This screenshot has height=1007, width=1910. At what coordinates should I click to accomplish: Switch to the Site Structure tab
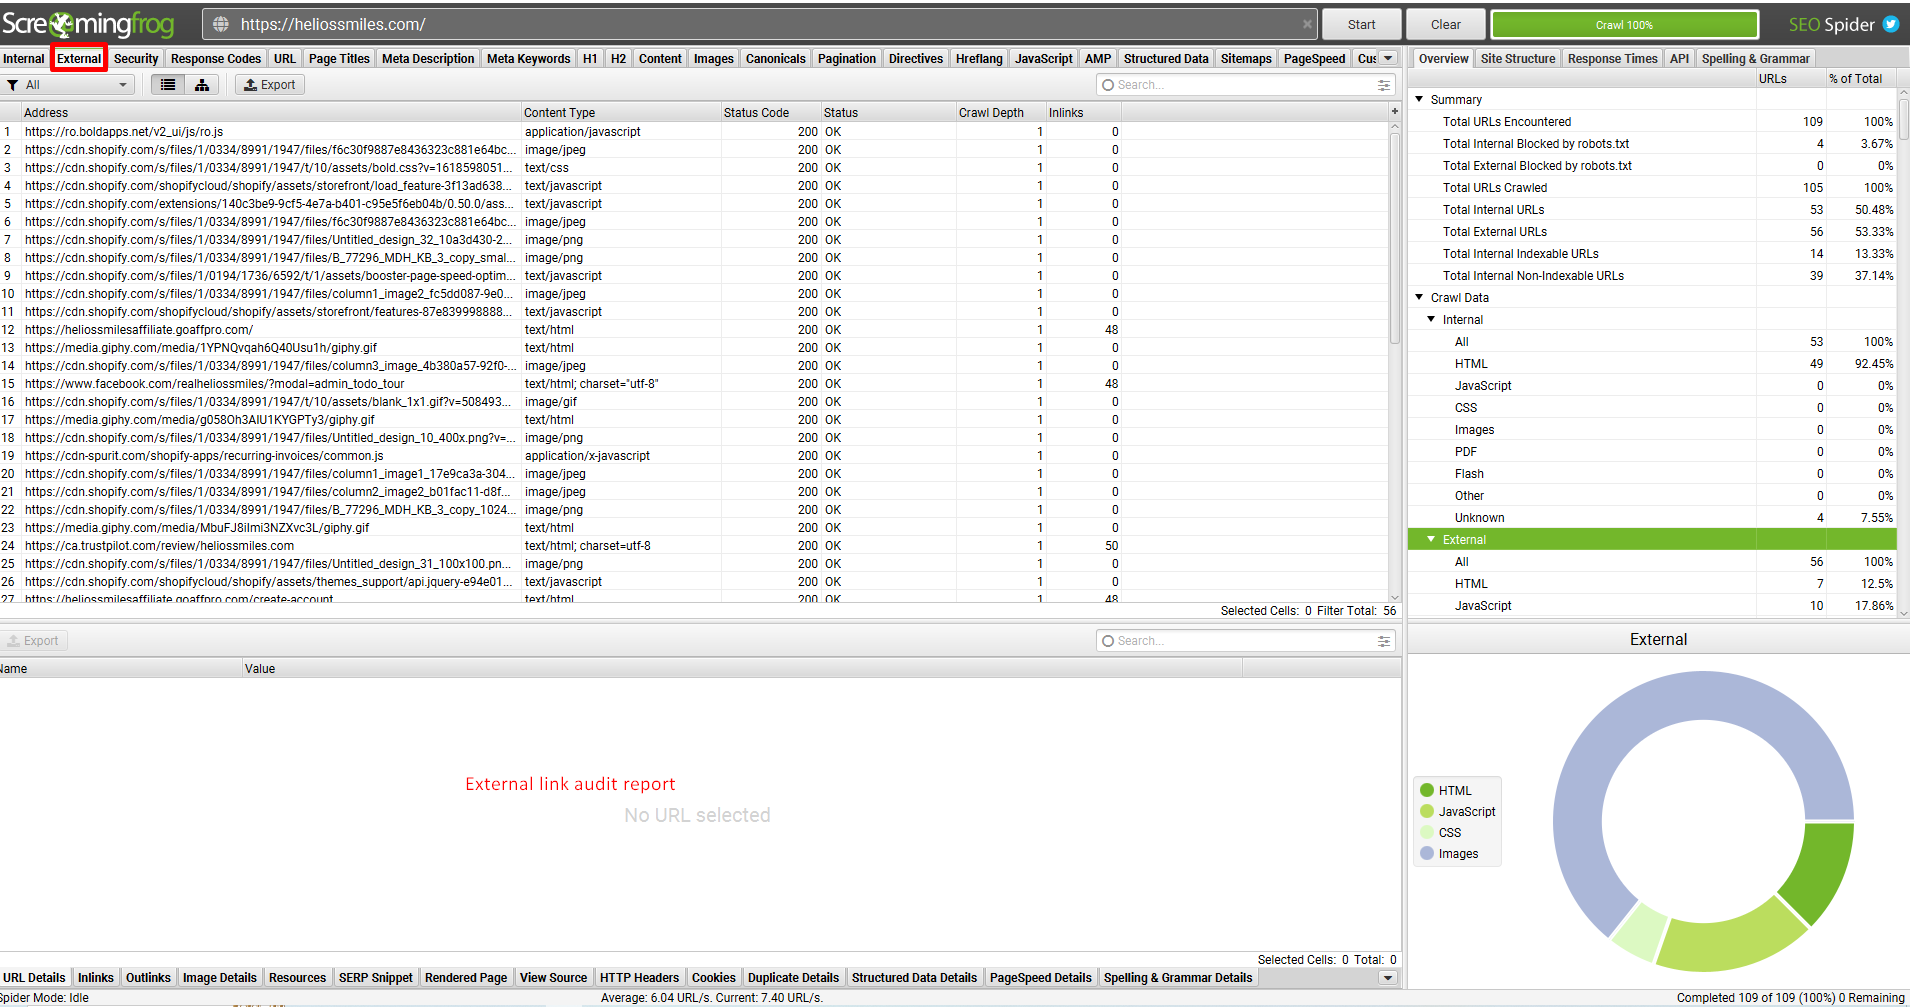point(1518,58)
